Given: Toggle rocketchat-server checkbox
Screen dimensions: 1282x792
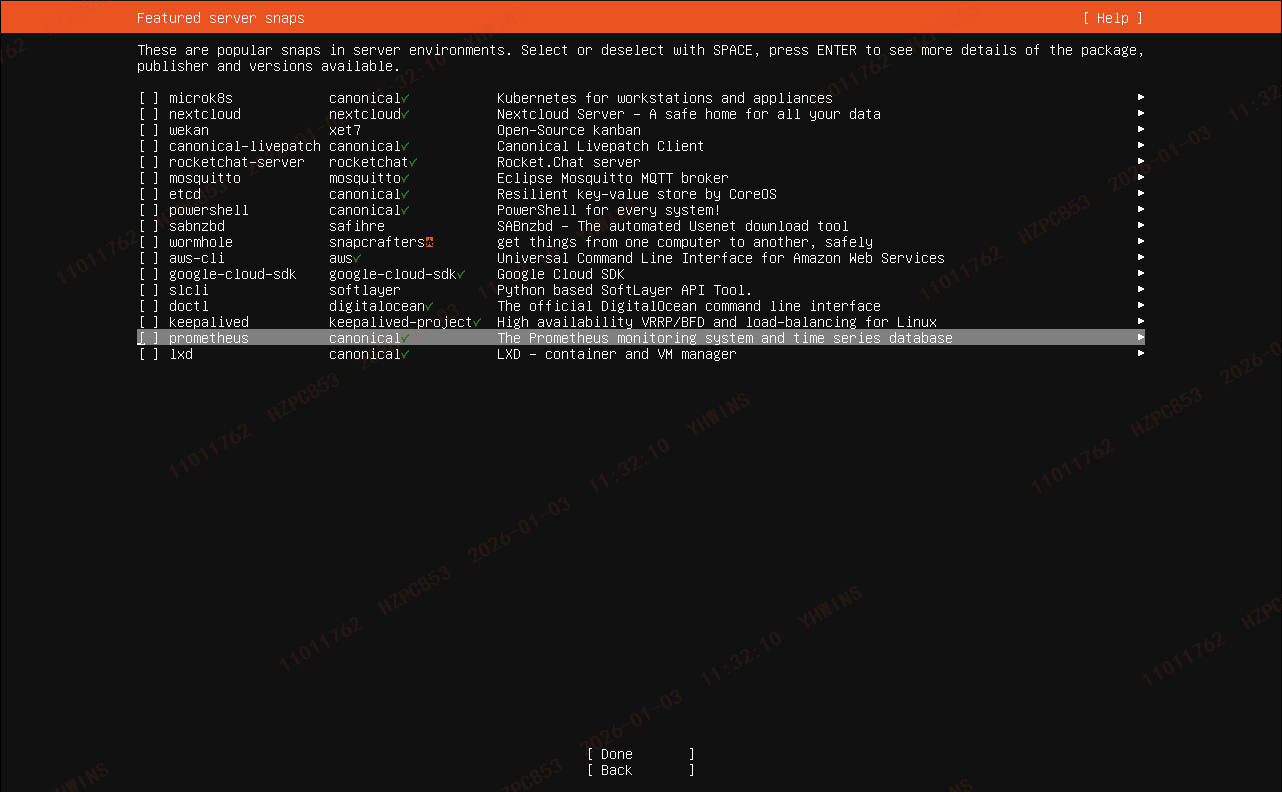Looking at the screenshot, I should tap(148, 162).
